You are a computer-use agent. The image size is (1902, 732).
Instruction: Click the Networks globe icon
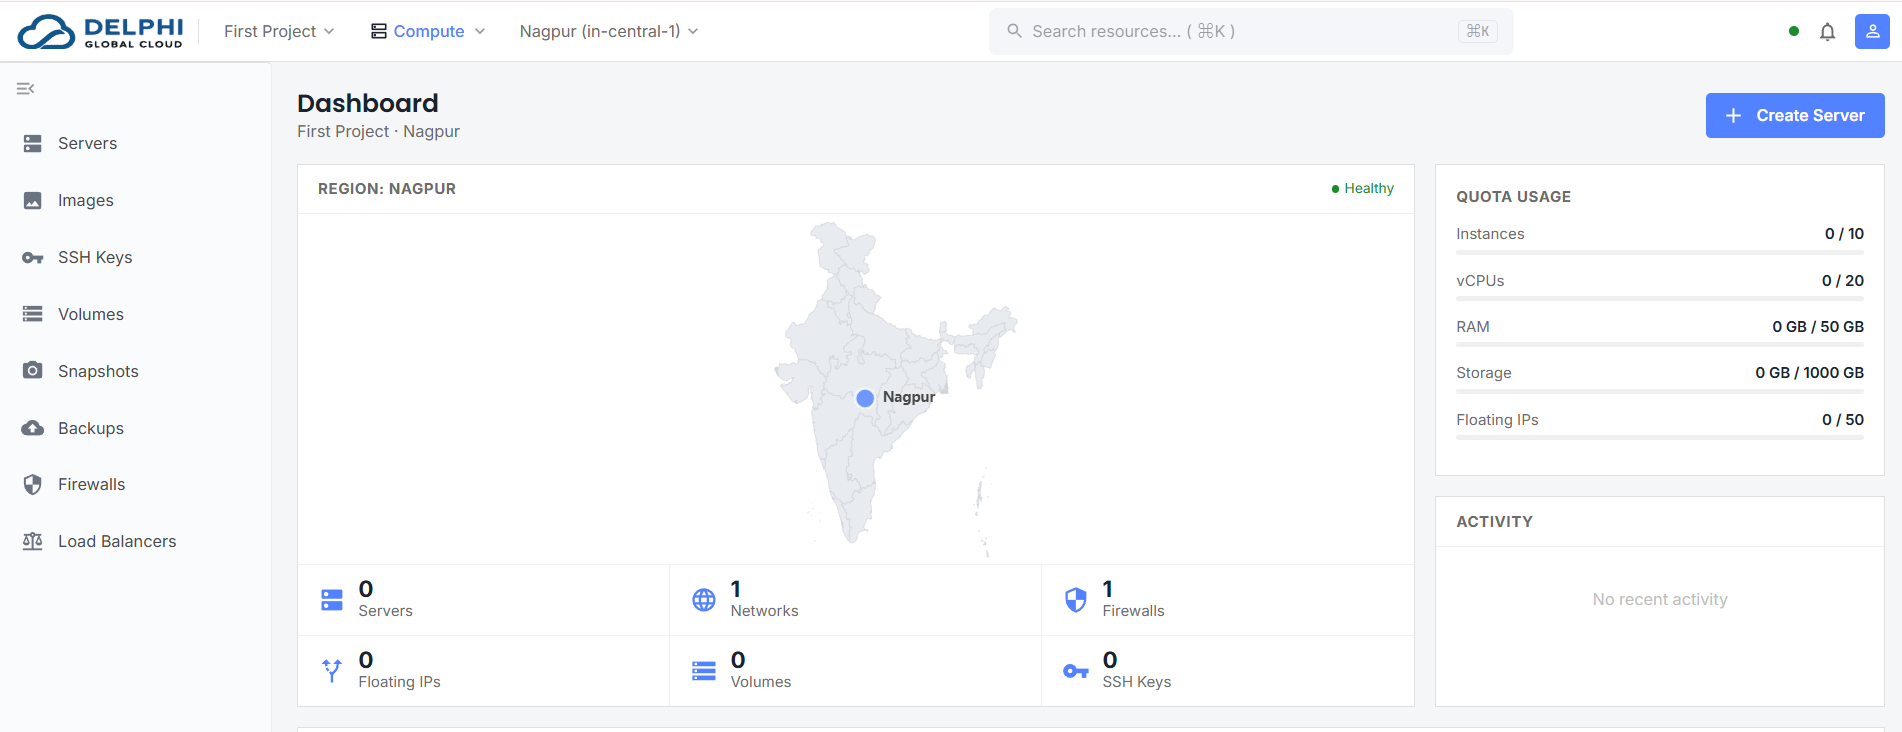(704, 600)
